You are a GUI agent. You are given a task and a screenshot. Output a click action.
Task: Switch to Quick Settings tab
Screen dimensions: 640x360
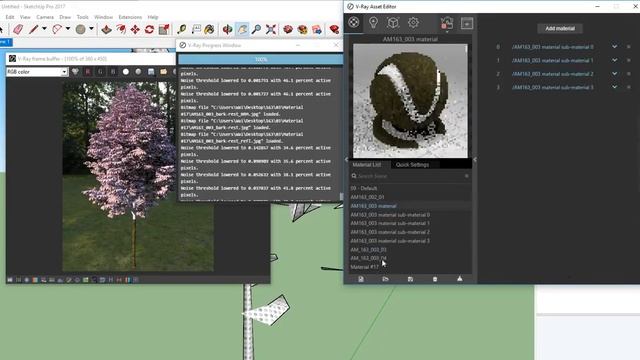click(412, 165)
